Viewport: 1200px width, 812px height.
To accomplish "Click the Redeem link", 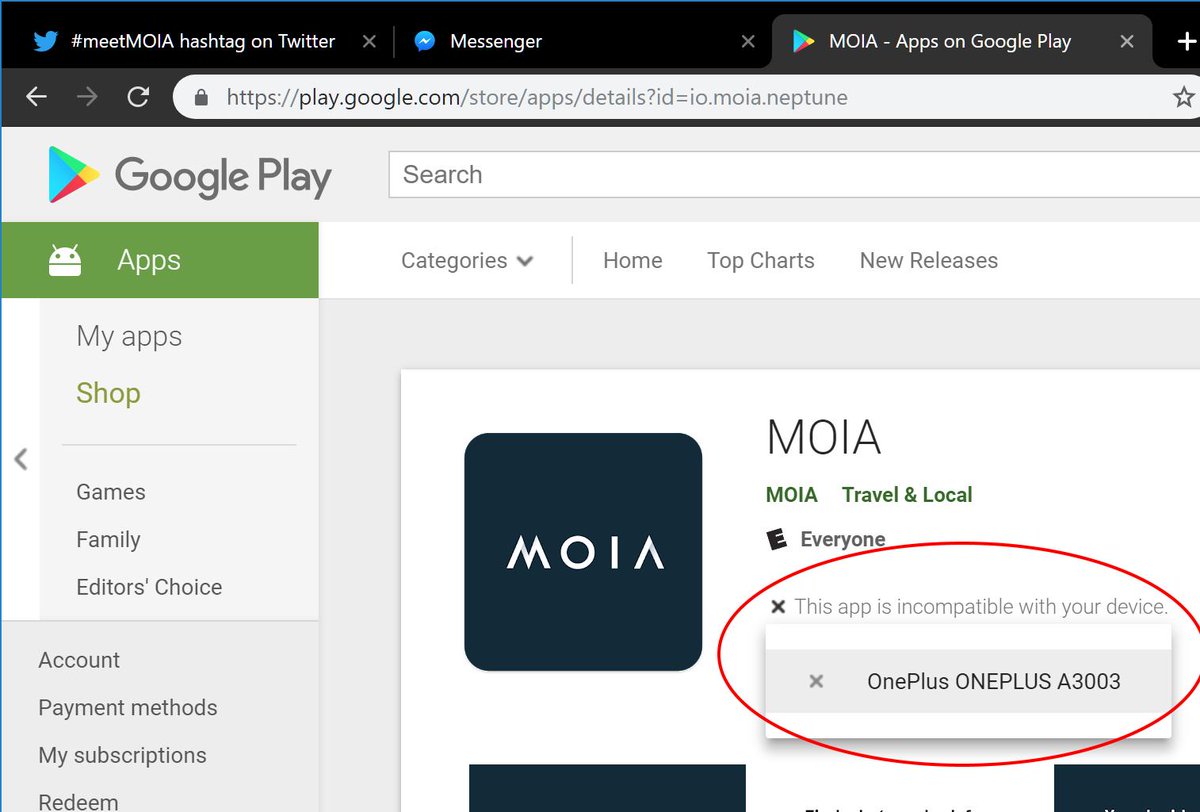I will click(78, 802).
